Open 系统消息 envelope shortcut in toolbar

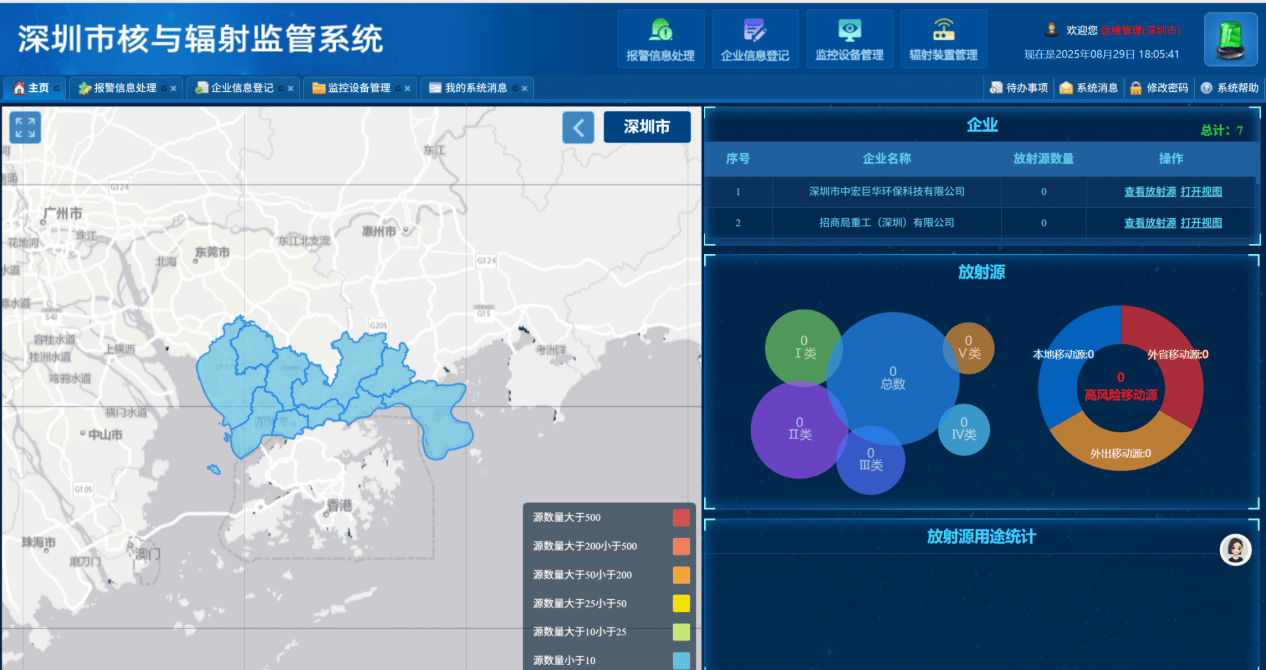[1089, 88]
